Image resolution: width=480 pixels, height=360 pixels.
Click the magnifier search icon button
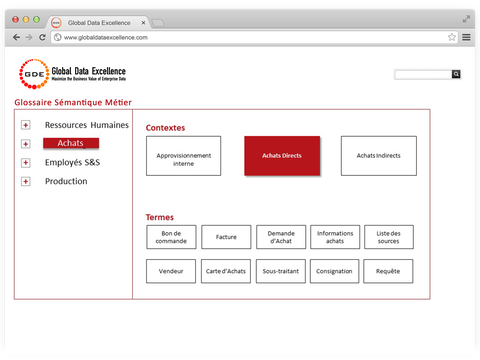pos(456,74)
